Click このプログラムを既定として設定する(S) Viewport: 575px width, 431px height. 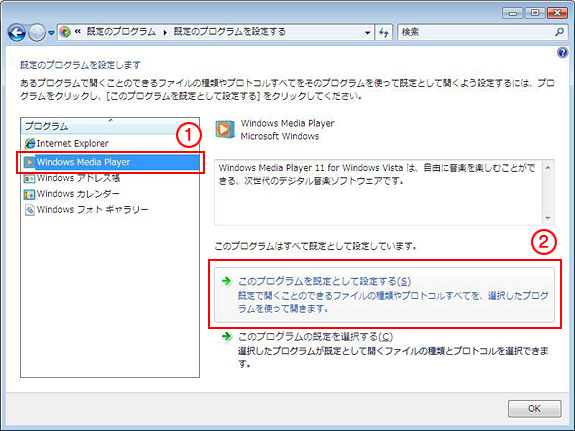pos(385,295)
